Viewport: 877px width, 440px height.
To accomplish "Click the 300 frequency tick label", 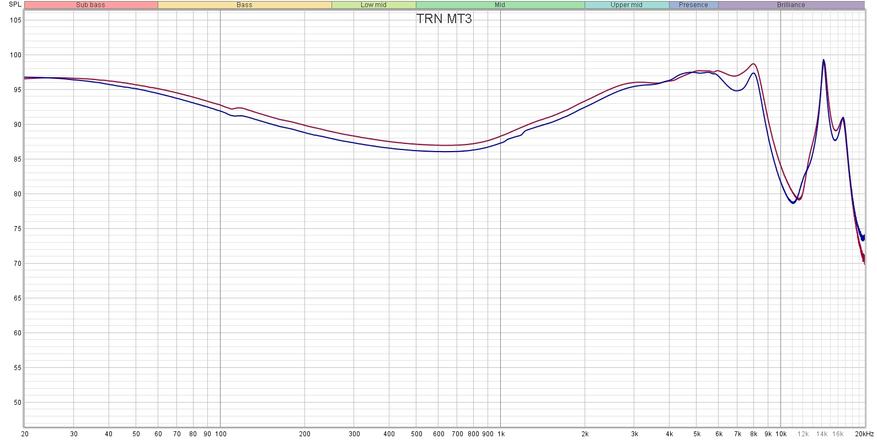I will point(353,434).
